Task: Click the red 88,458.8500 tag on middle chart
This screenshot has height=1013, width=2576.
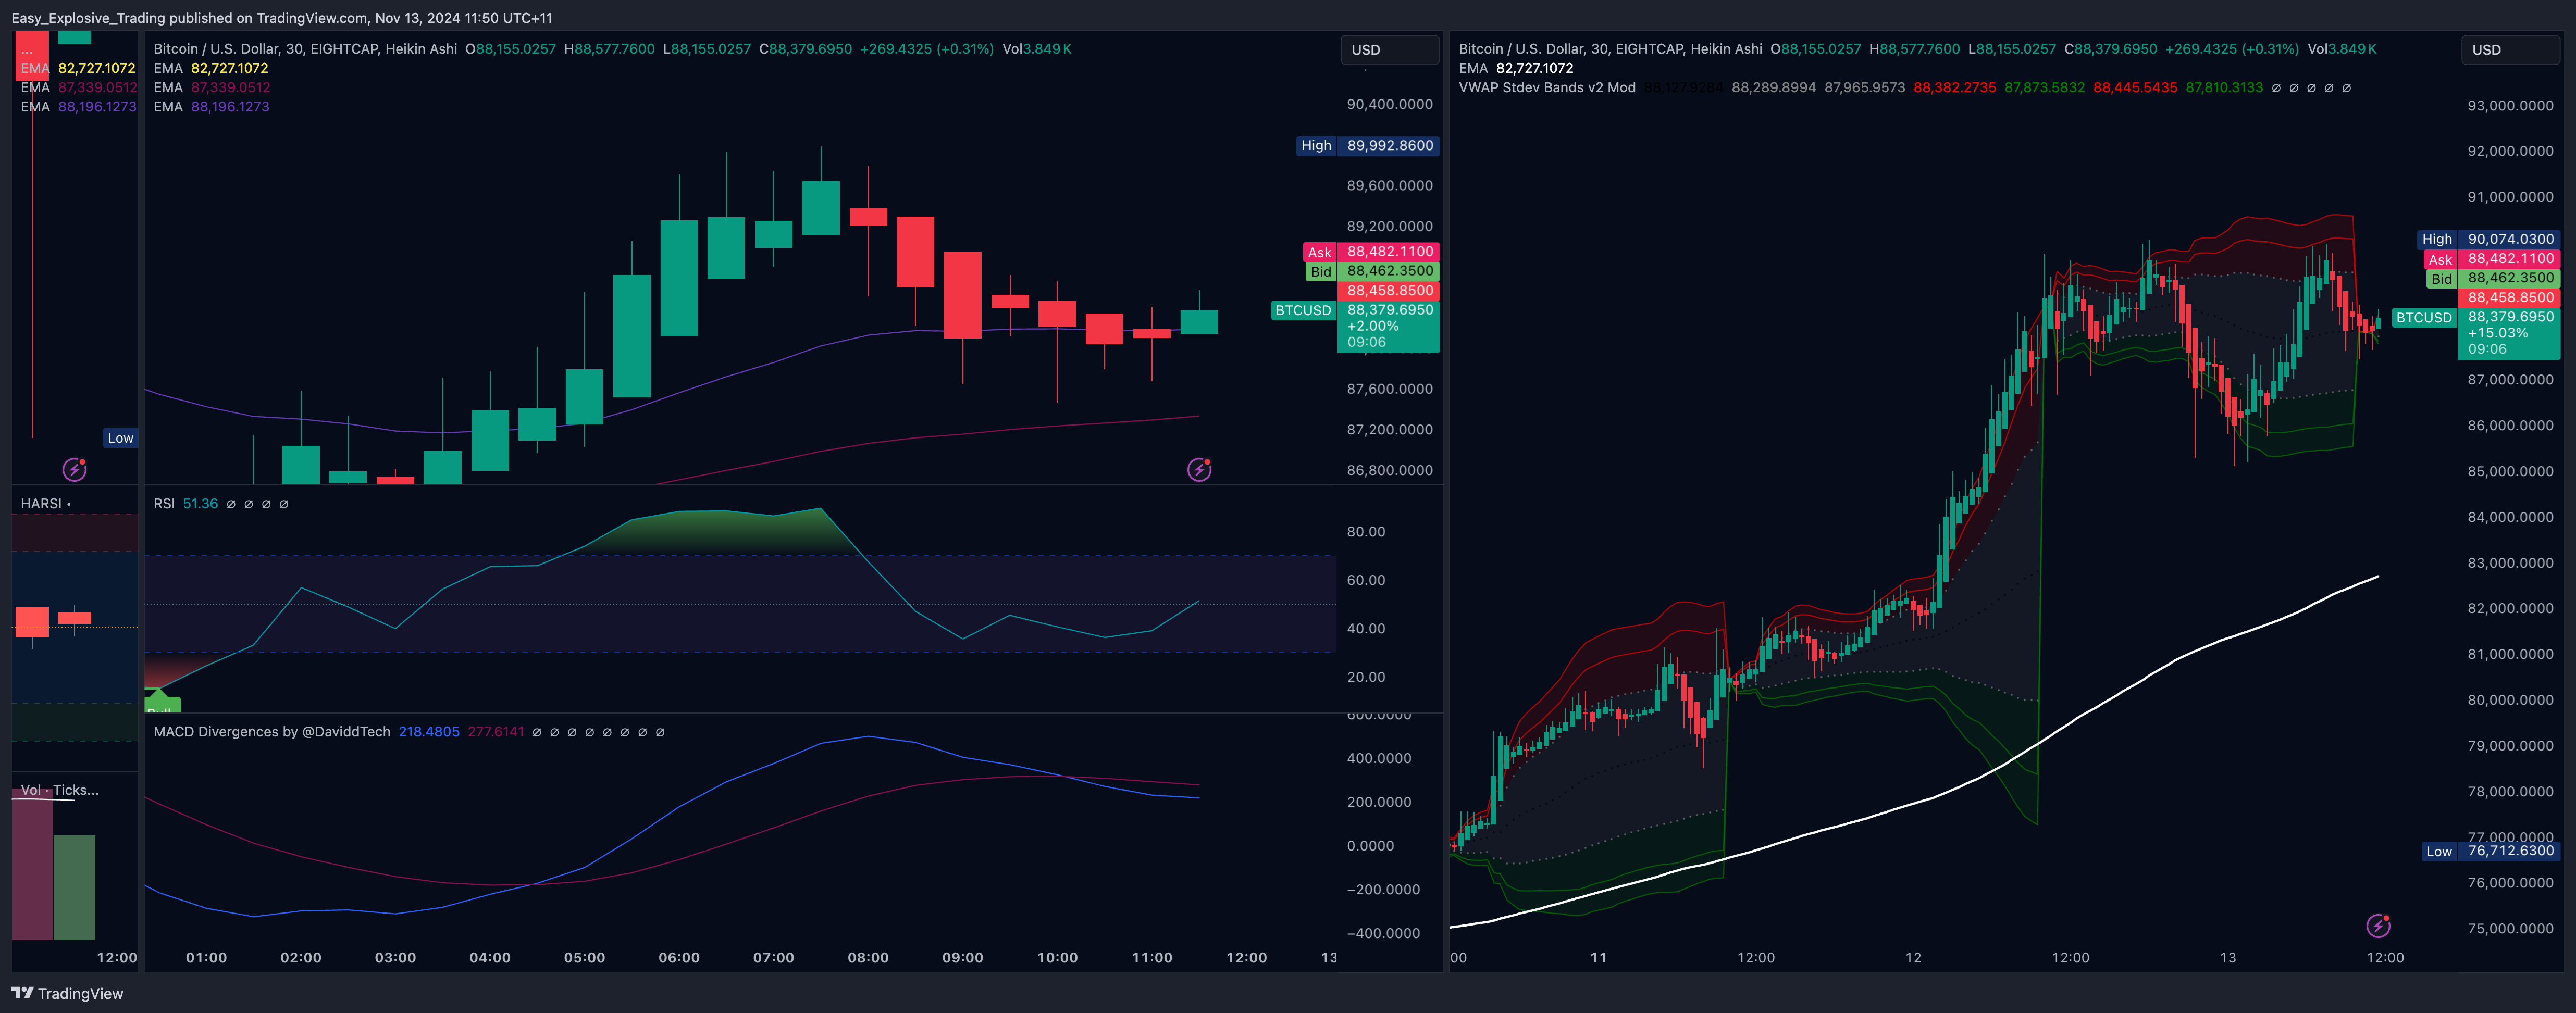Action: click(1389, 291)
